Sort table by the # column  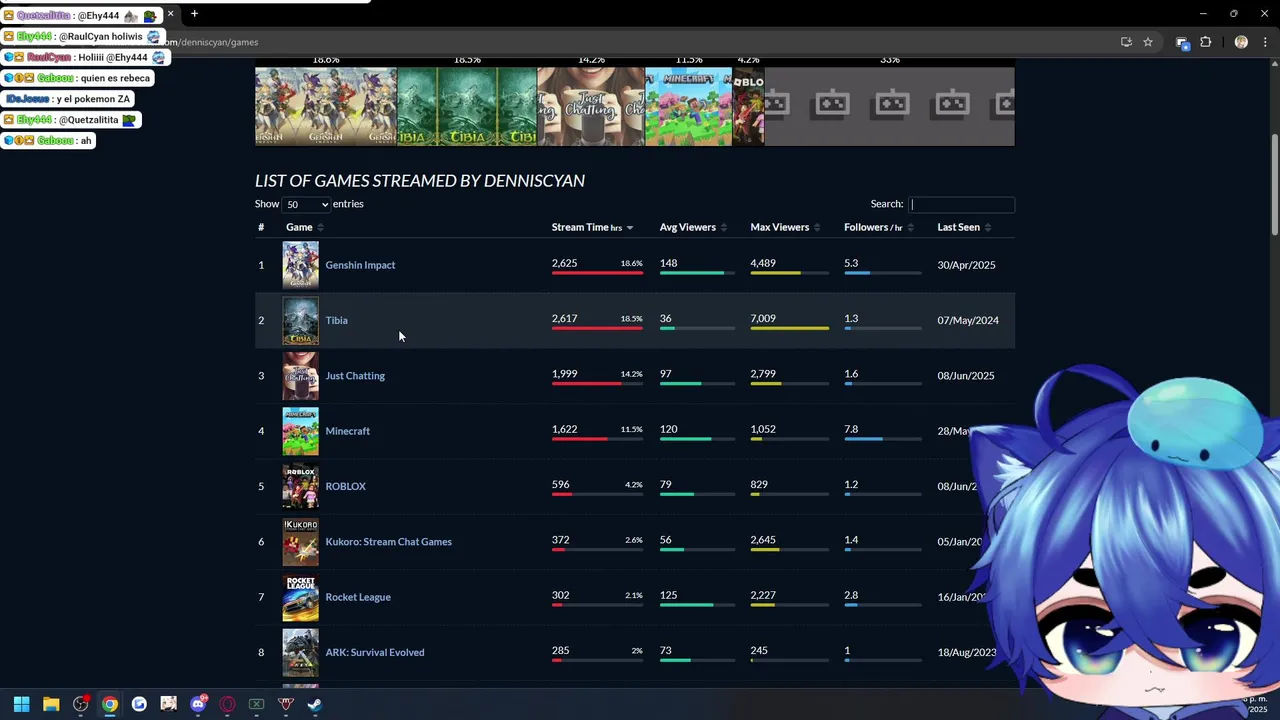261,227
